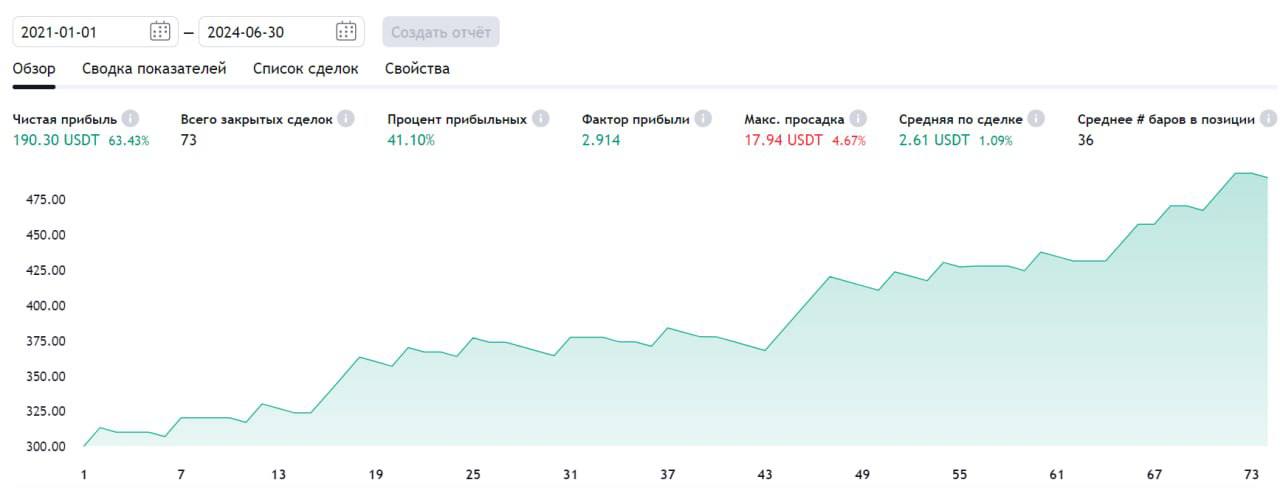
Task: Click x-axis trade number 25
Action: click(473, 474)
